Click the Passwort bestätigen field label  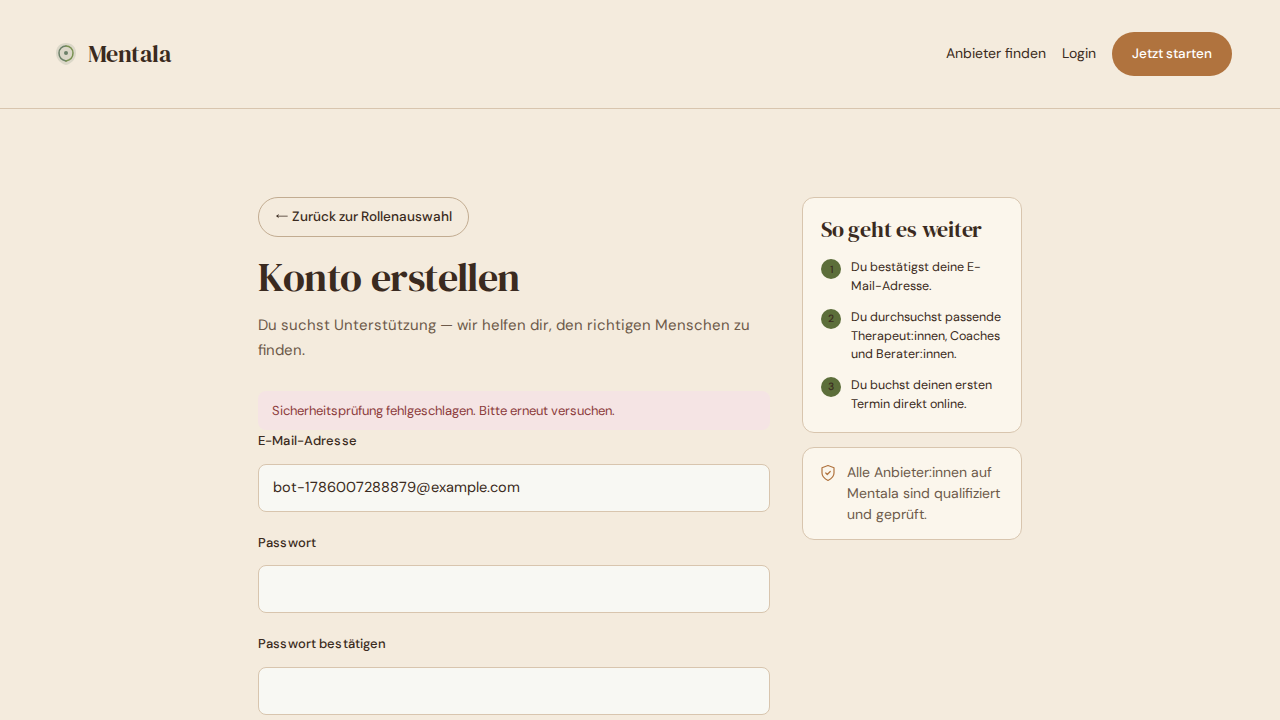pos(322,644)
